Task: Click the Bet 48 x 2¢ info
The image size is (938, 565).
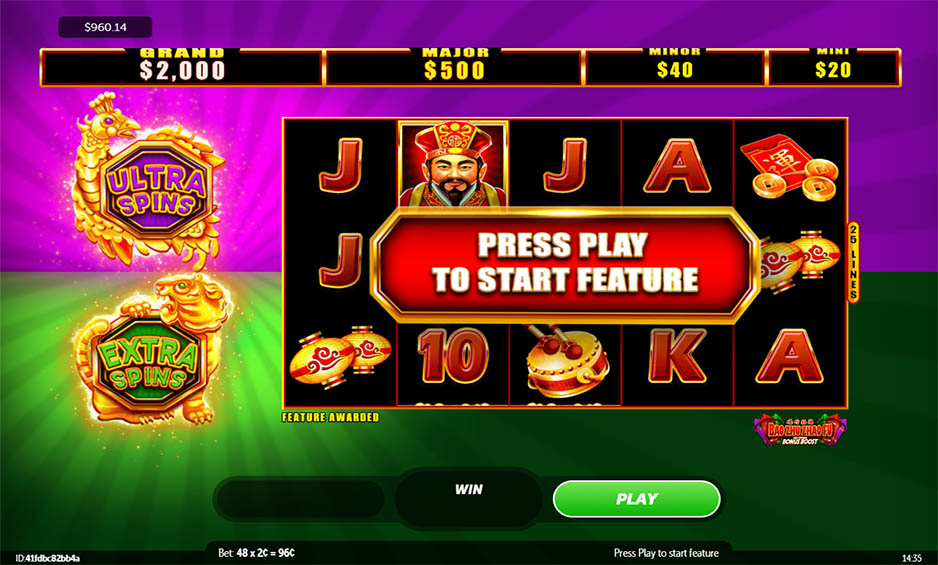Action: point(256,553)
